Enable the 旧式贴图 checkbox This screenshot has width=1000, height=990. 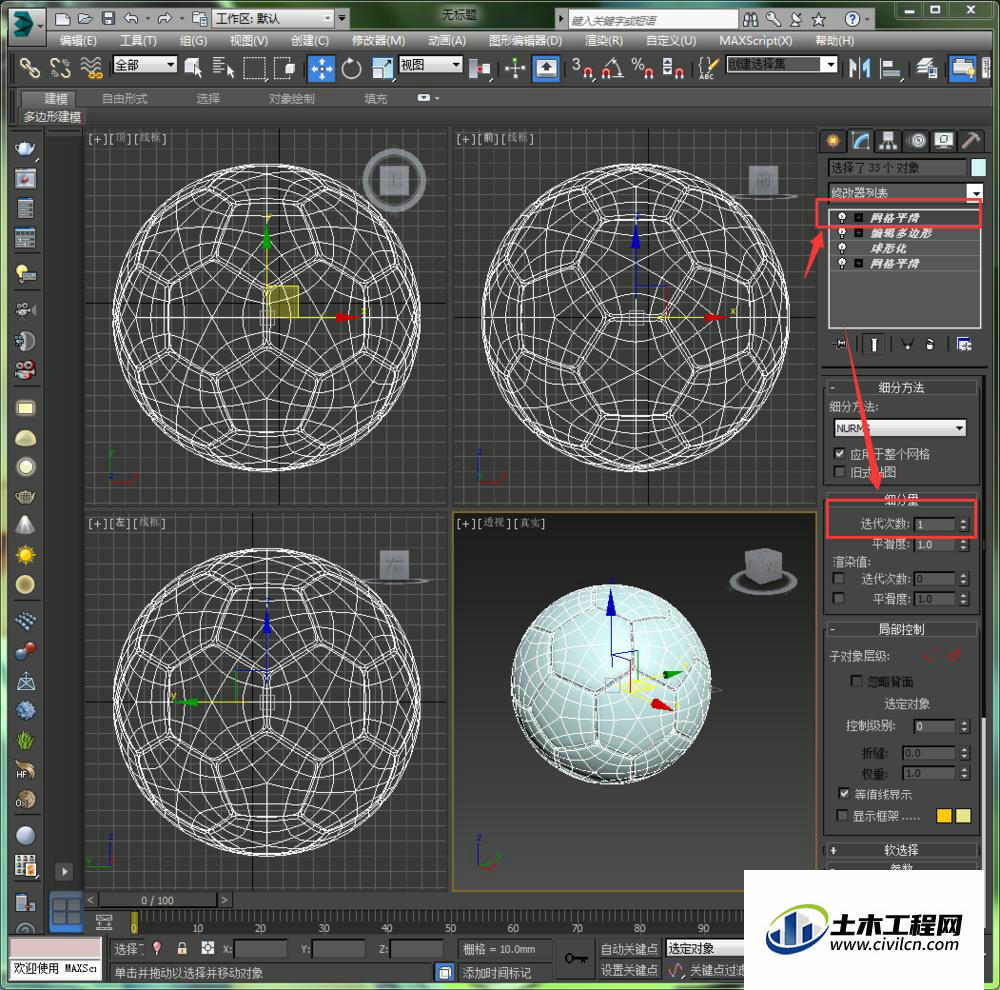click(x=839, y=471)
